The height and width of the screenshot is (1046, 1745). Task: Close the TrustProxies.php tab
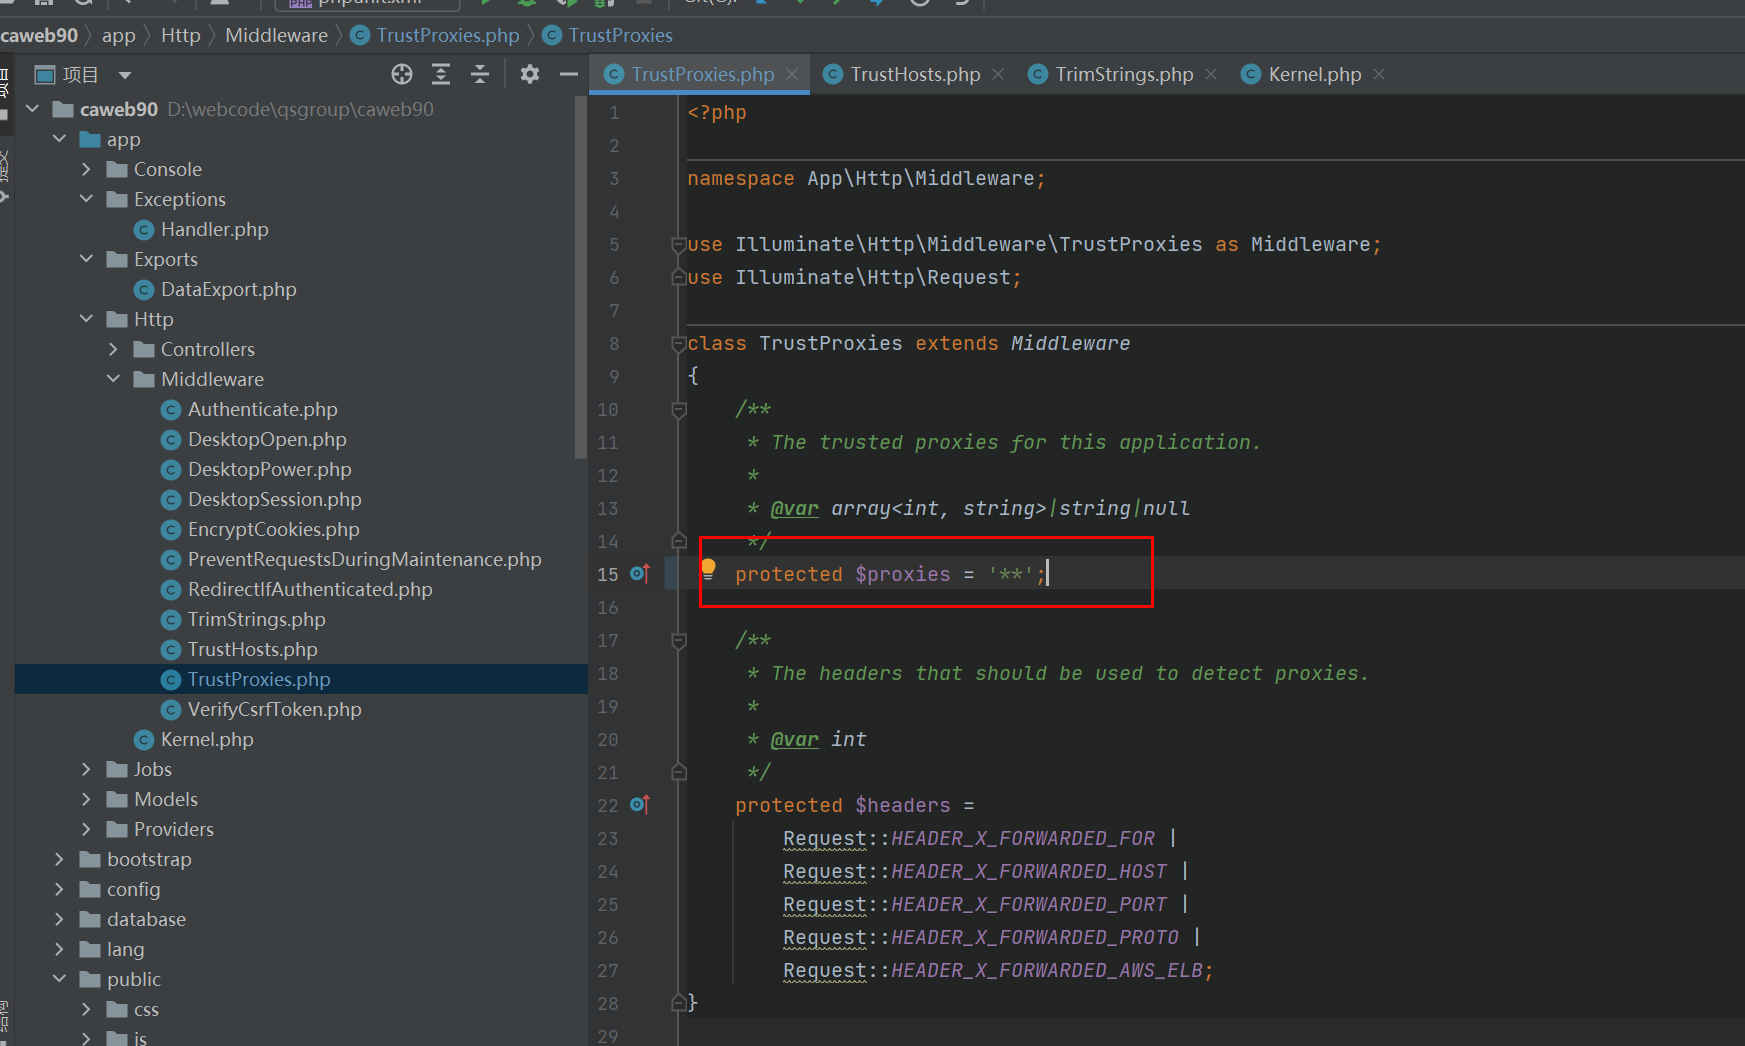pos(792,74)
